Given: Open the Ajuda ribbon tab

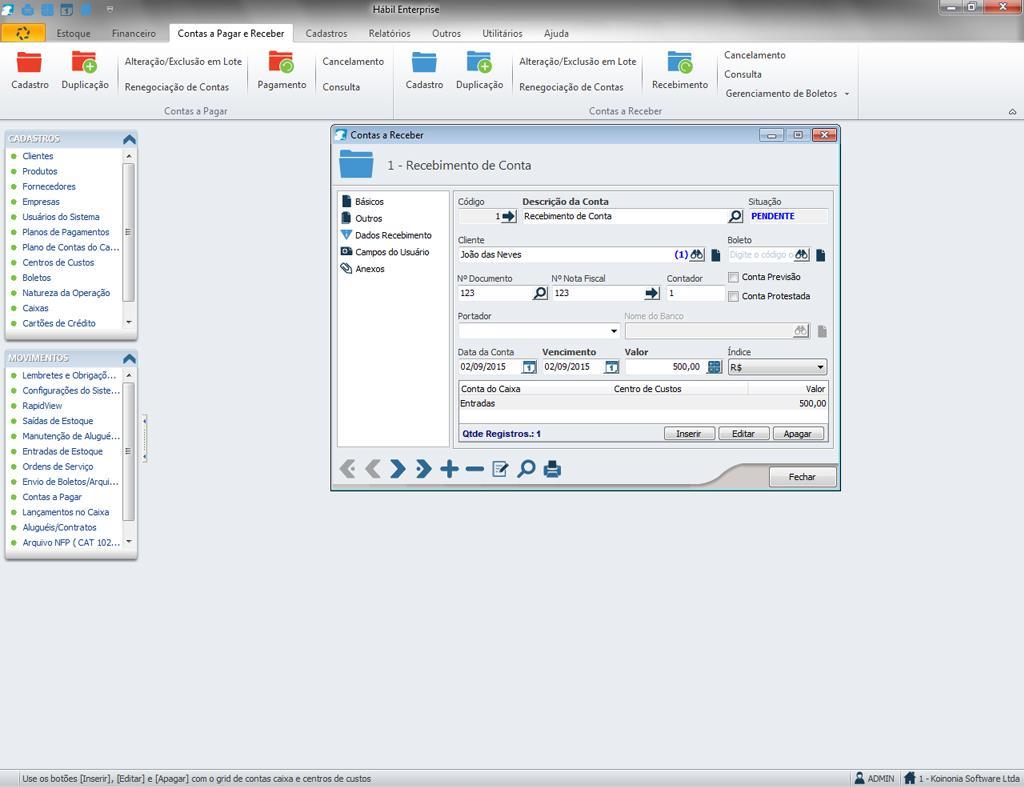Looking at the screenshot, I should [x=556, y=33].
